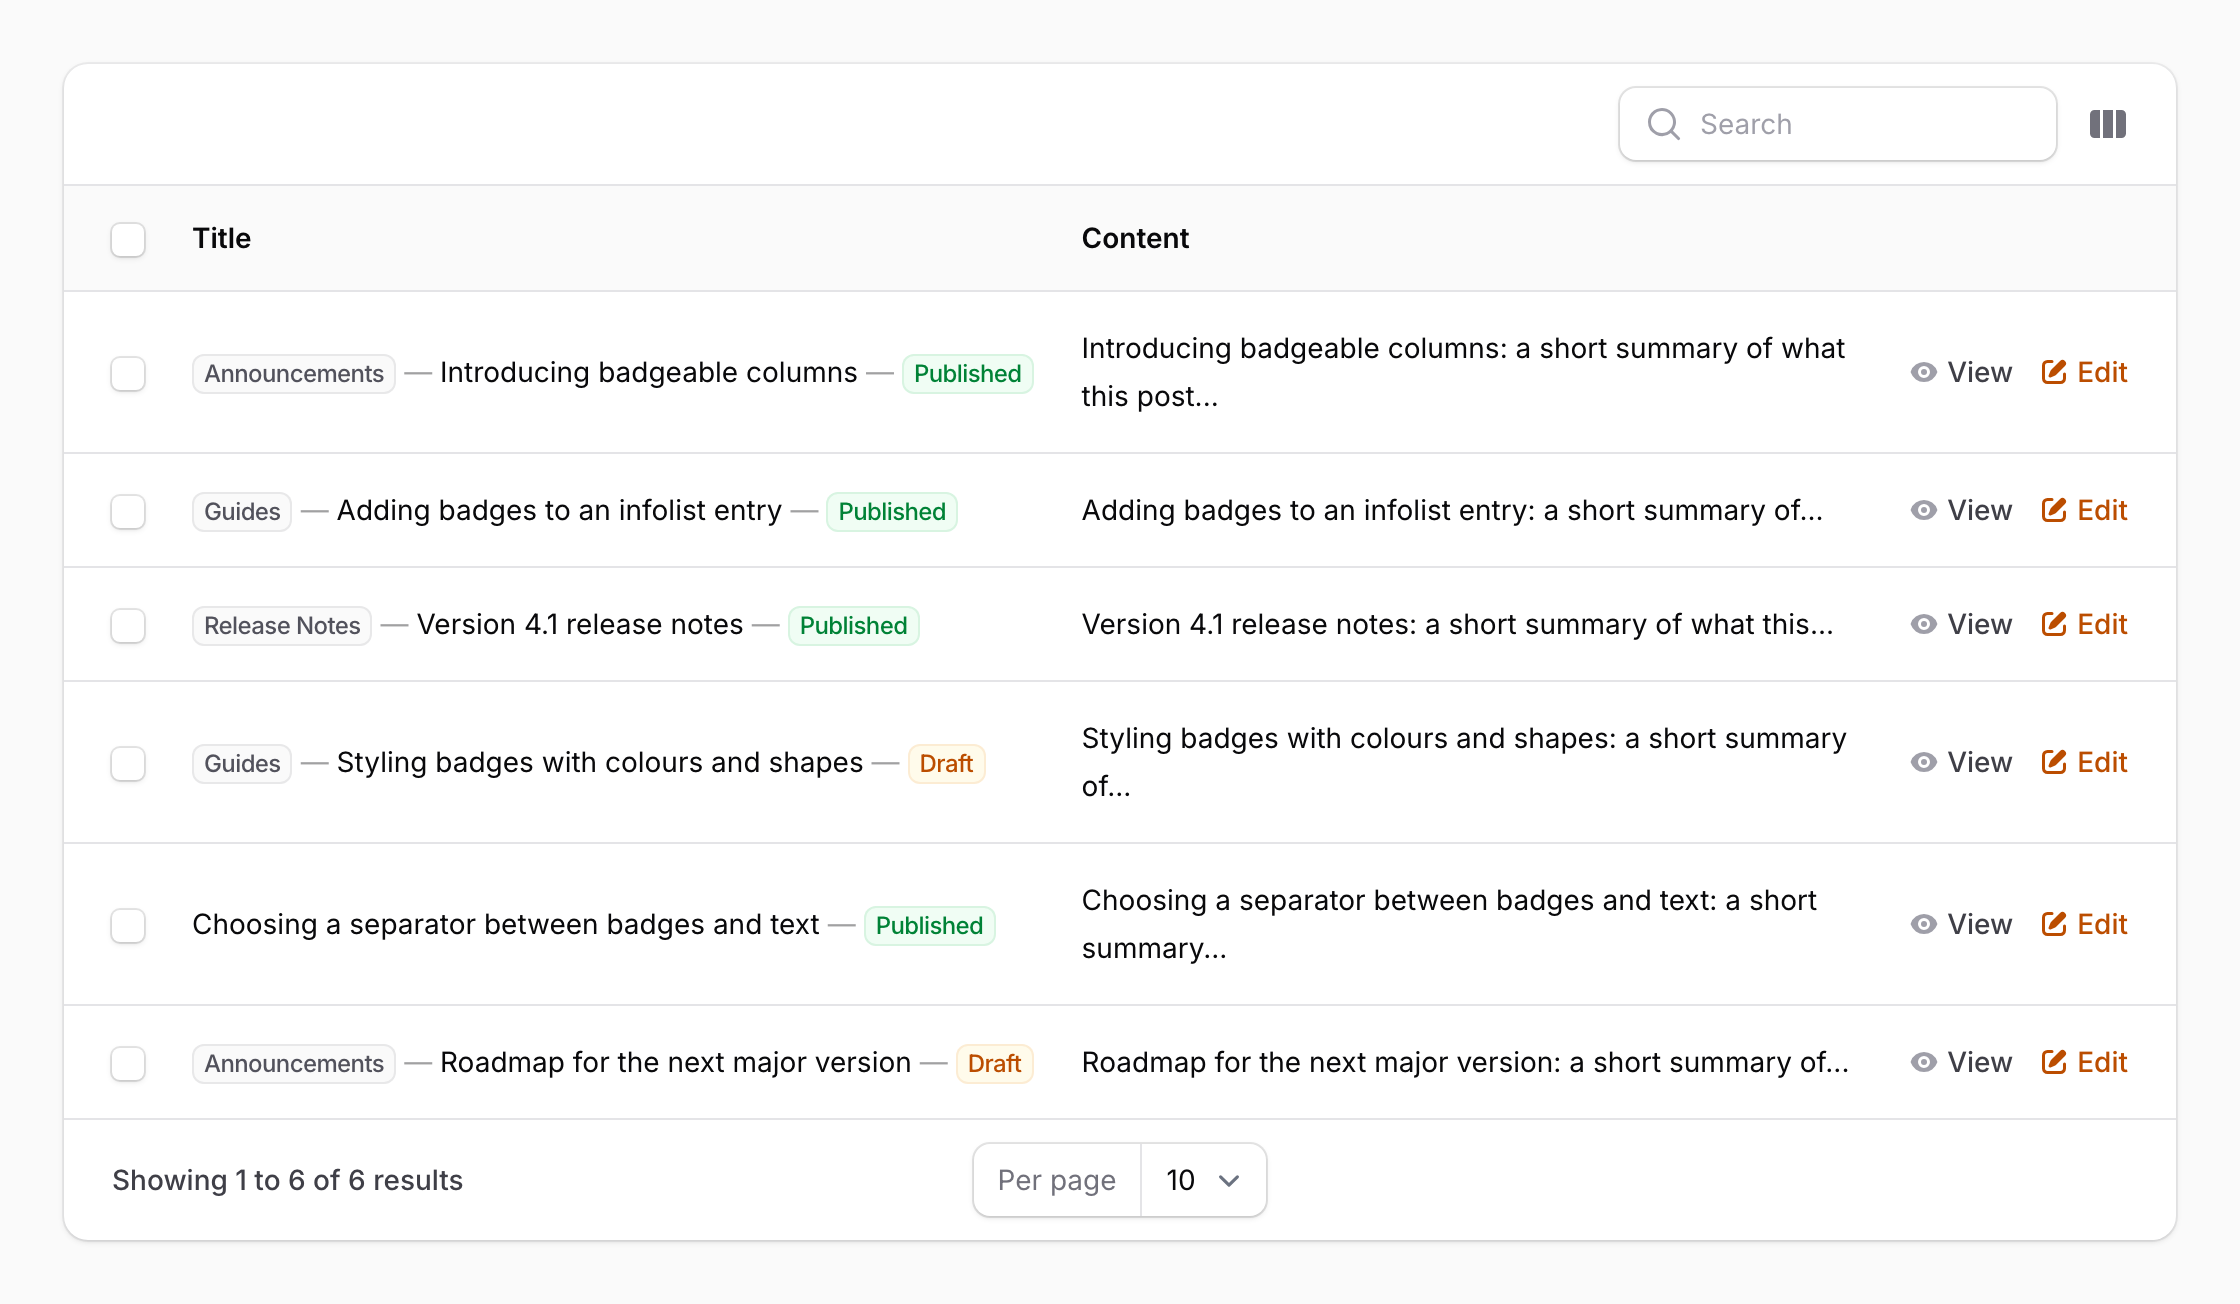The height and width of the screenshot is (1304, 2240).
Task: Edit the Adding badges to an infolist entry post
Action: pos(2084,510)
